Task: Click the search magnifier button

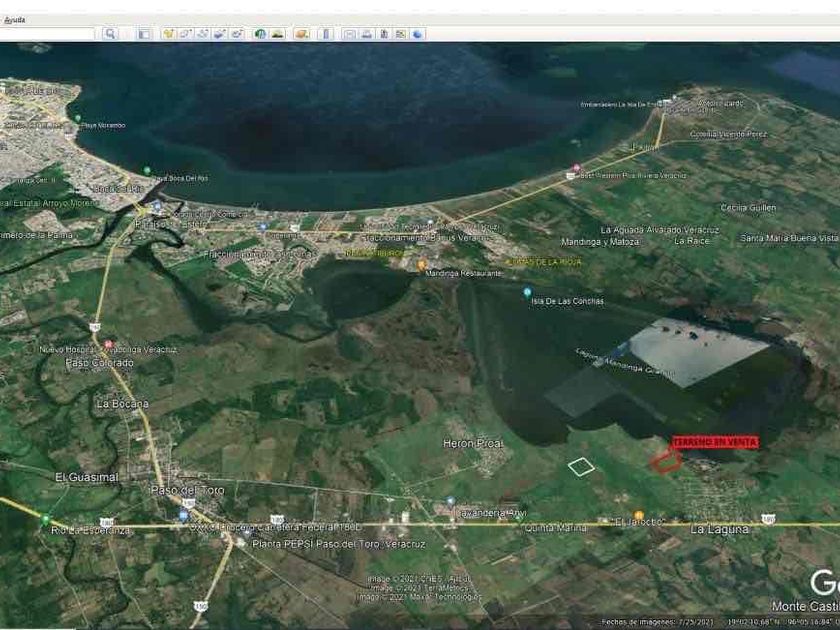Action: (x=110, y=34)
